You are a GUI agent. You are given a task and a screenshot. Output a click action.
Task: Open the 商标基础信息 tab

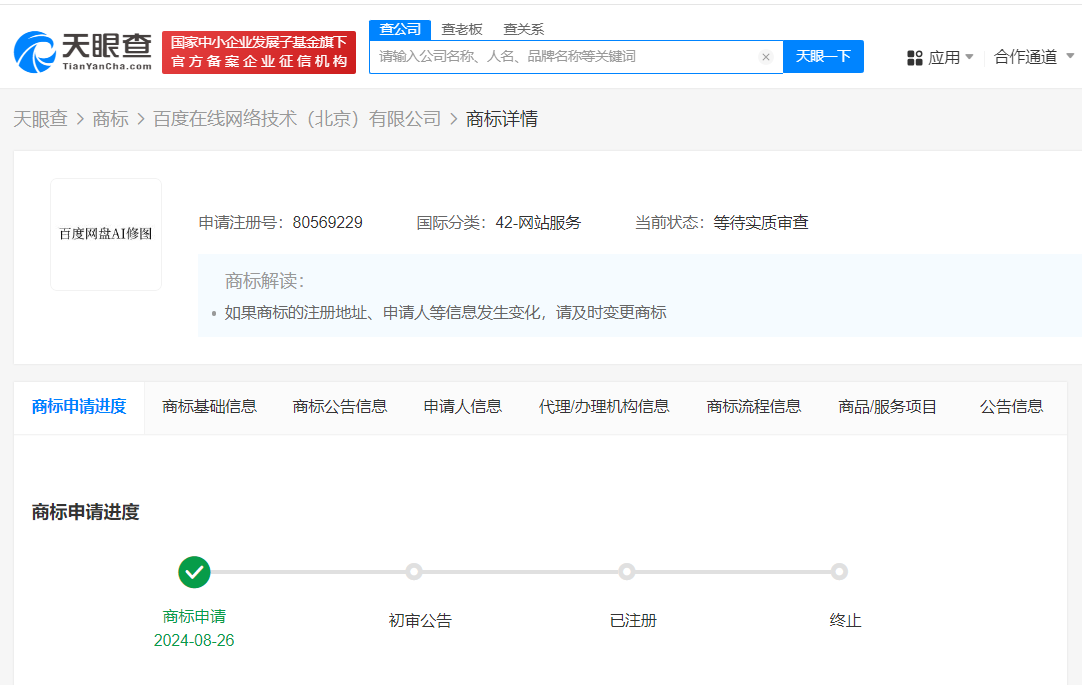(x=209, y=406)
